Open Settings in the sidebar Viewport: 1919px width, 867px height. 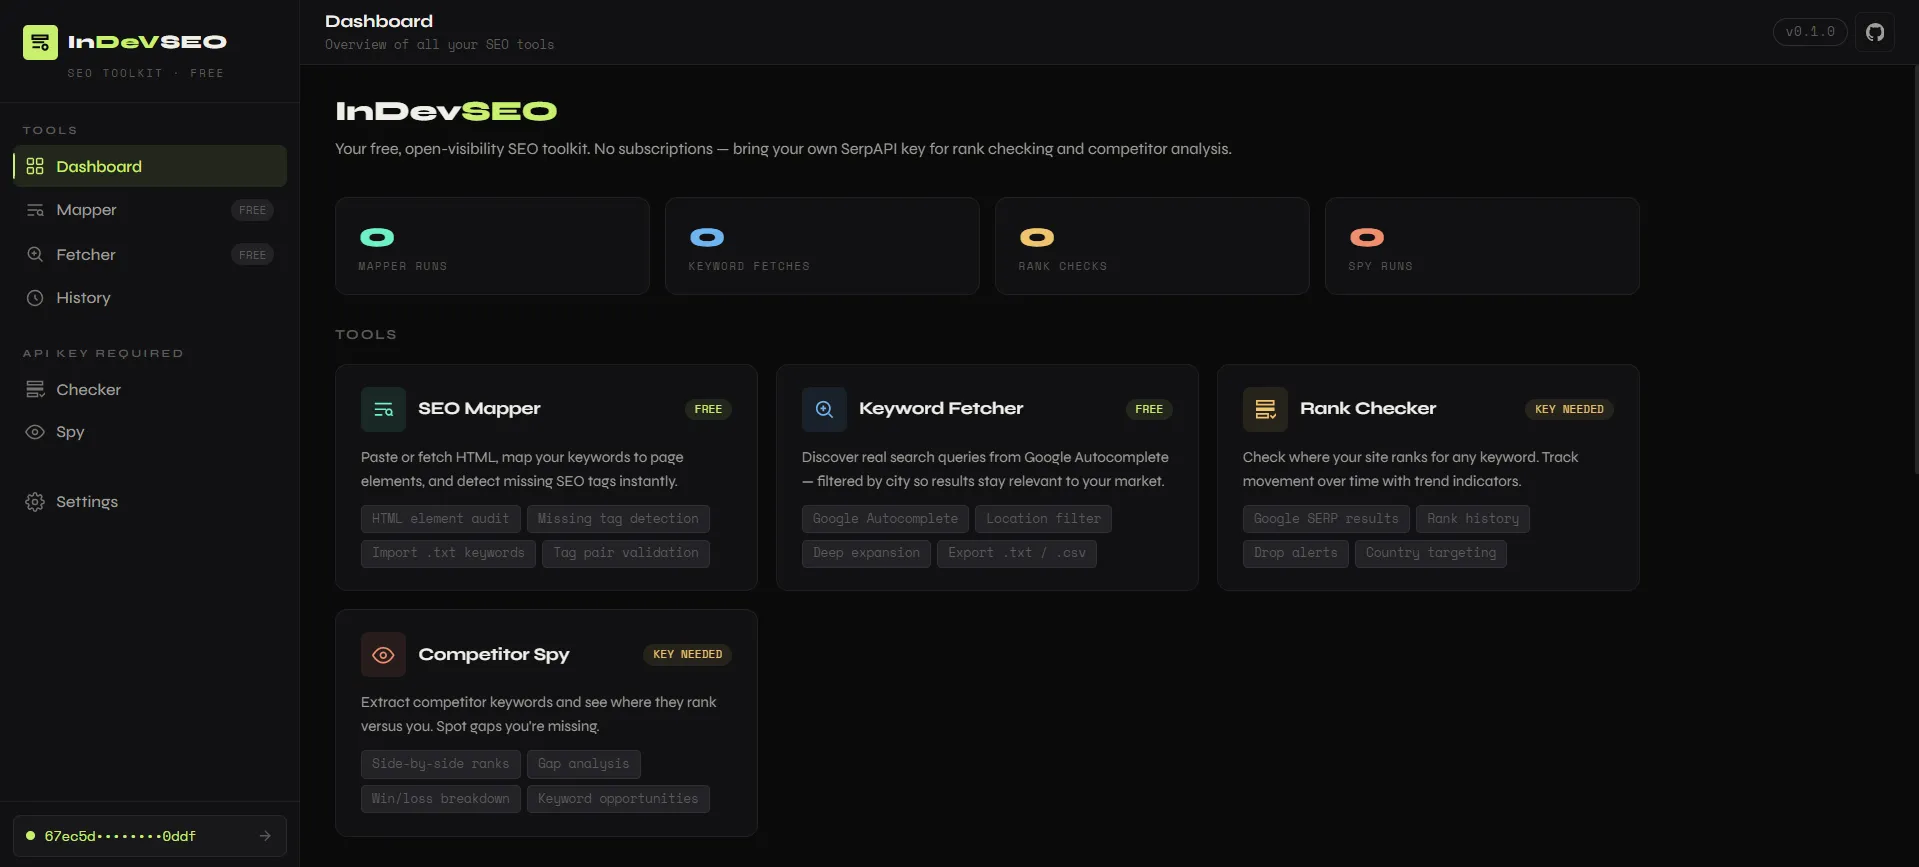point(150,502)
